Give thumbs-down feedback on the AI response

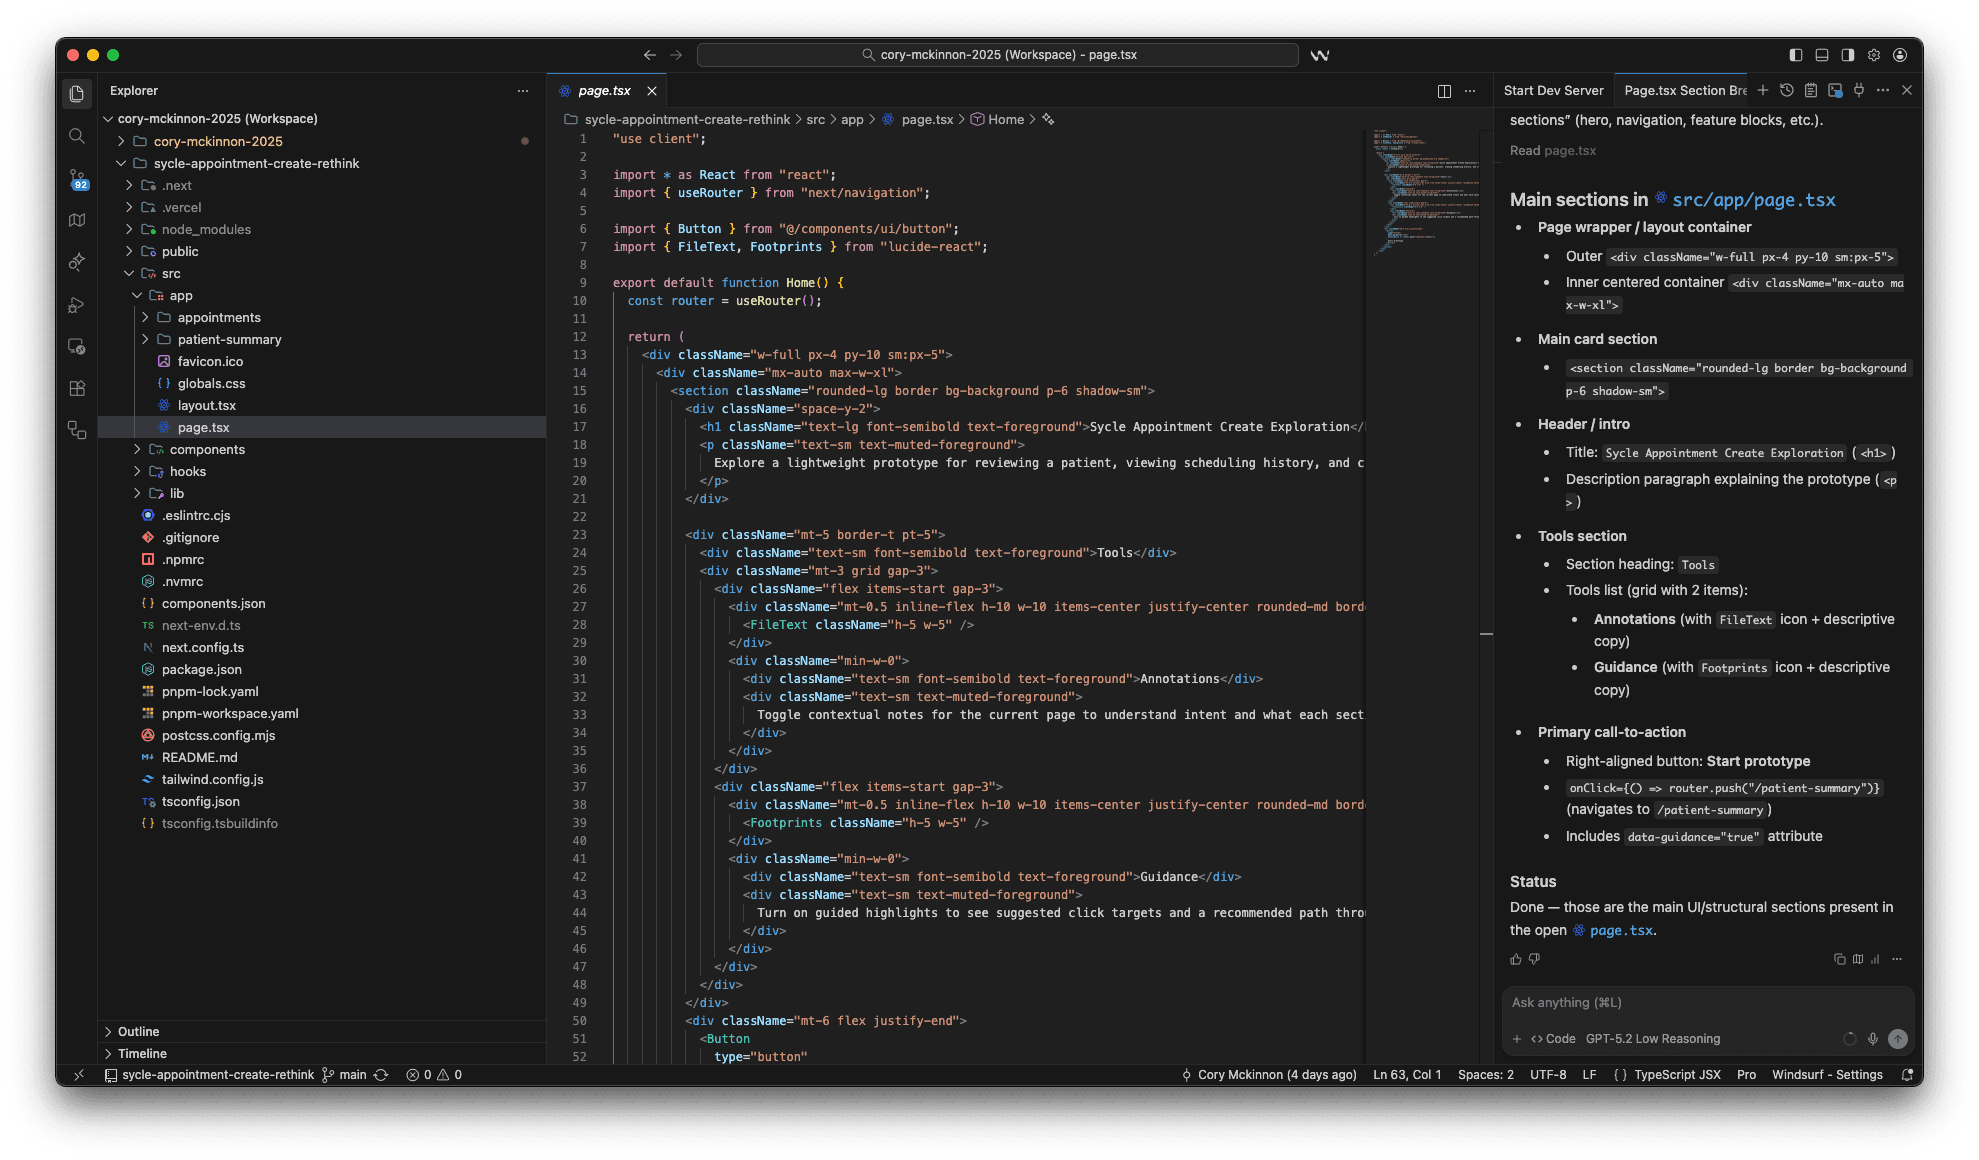(1535, 959)
